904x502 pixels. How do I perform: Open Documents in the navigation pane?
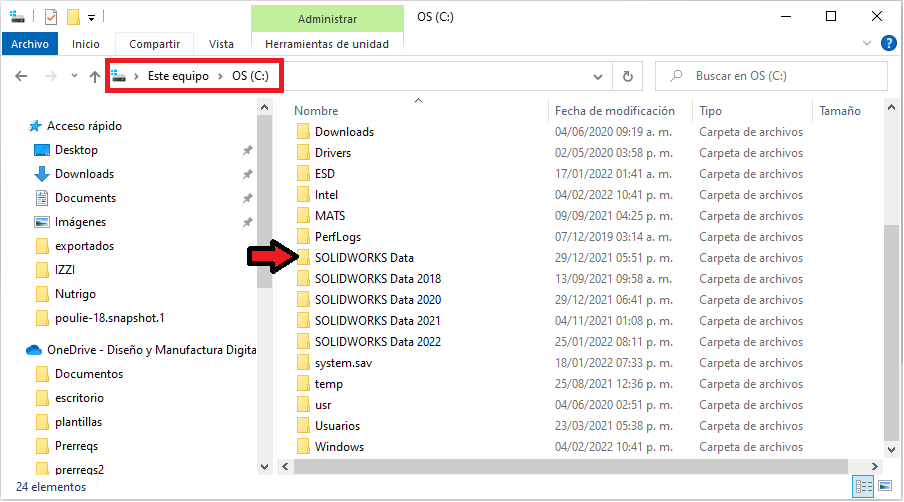[x=85, y=198]
